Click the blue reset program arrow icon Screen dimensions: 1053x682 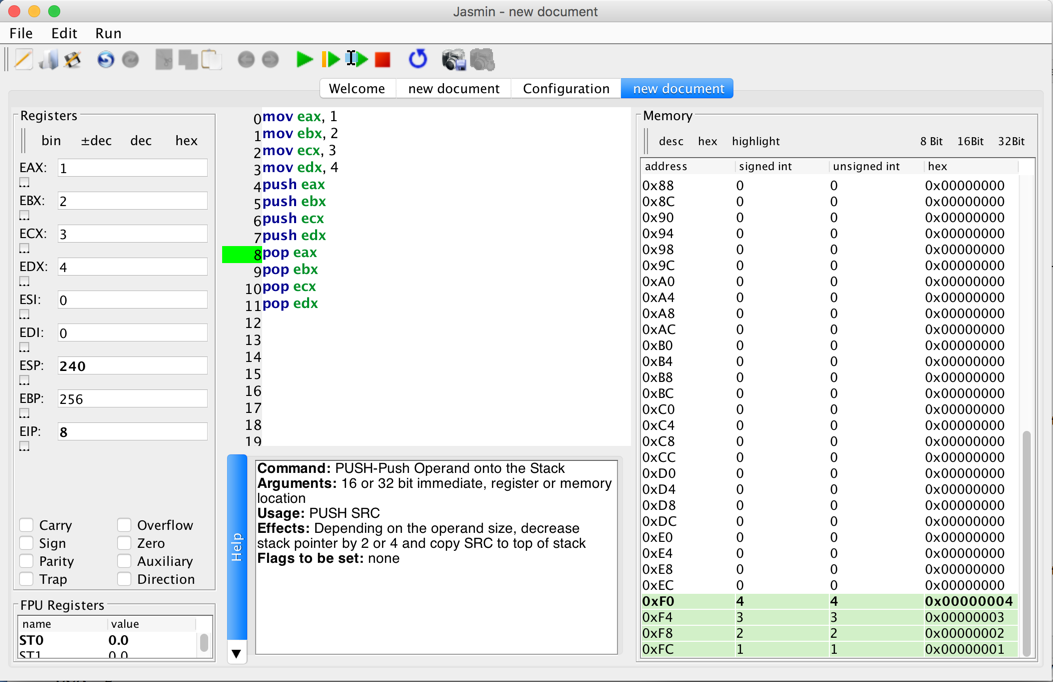coord(418,60)
